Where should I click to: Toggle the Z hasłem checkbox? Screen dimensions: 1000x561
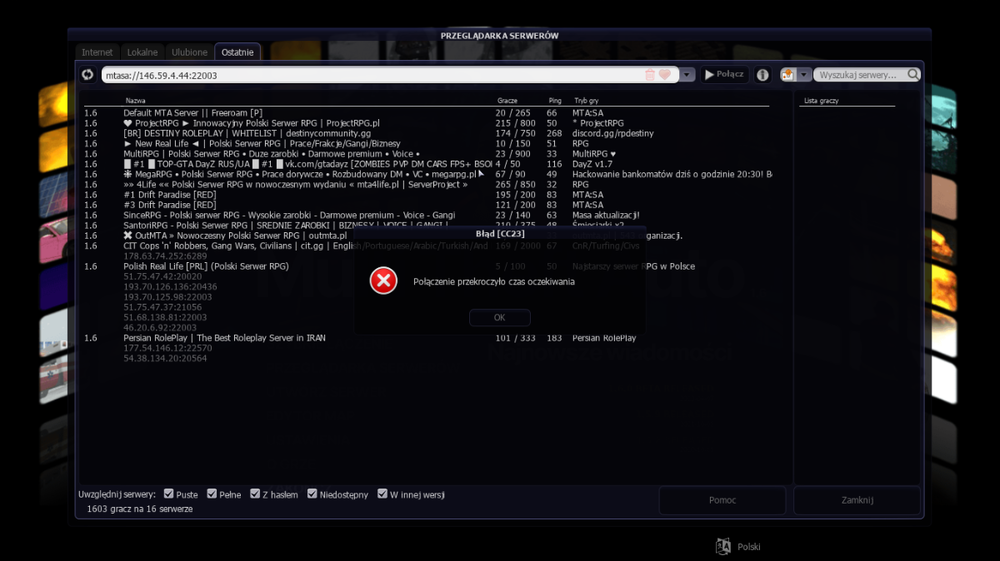pos(255,493)
